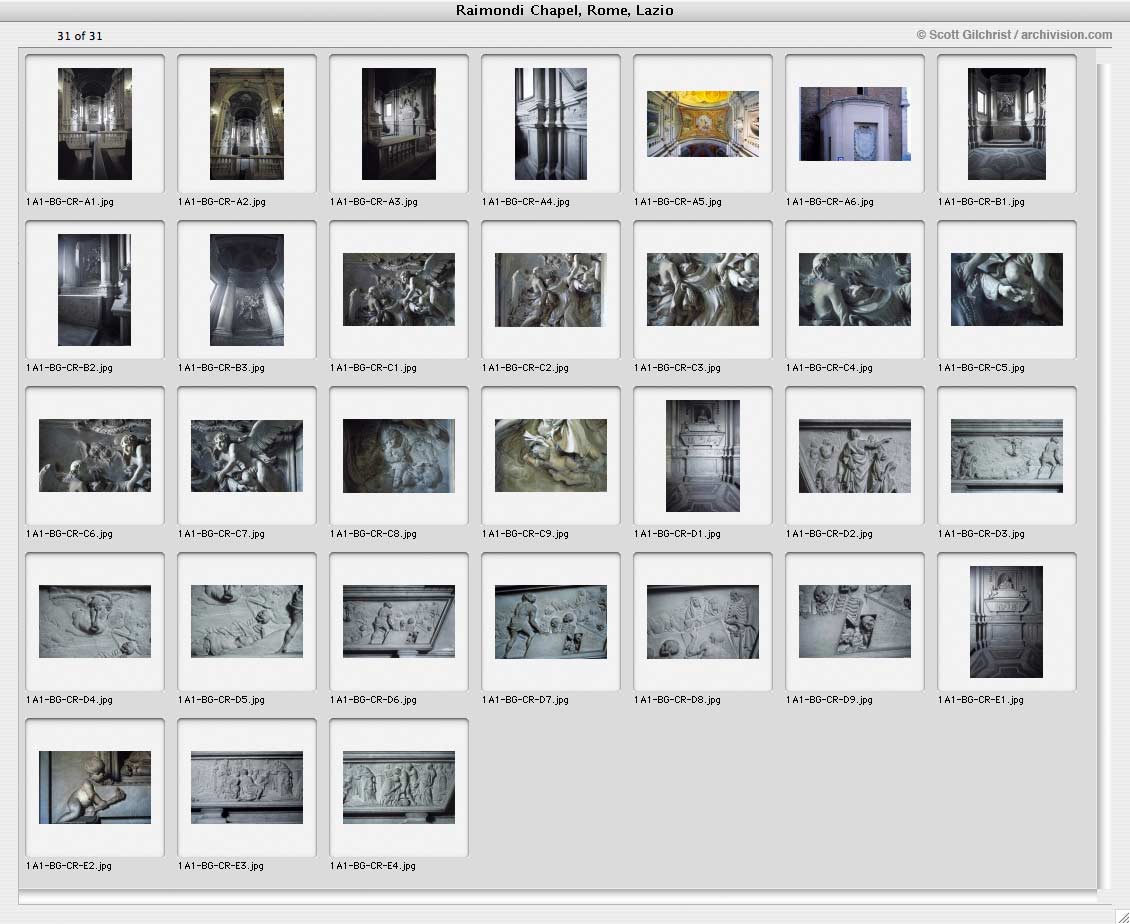This screenshot has width=1130, height=924.
Task: Select sculpture image 1A1-BG-CR-C1.jpg
Action: coord(399,290)
